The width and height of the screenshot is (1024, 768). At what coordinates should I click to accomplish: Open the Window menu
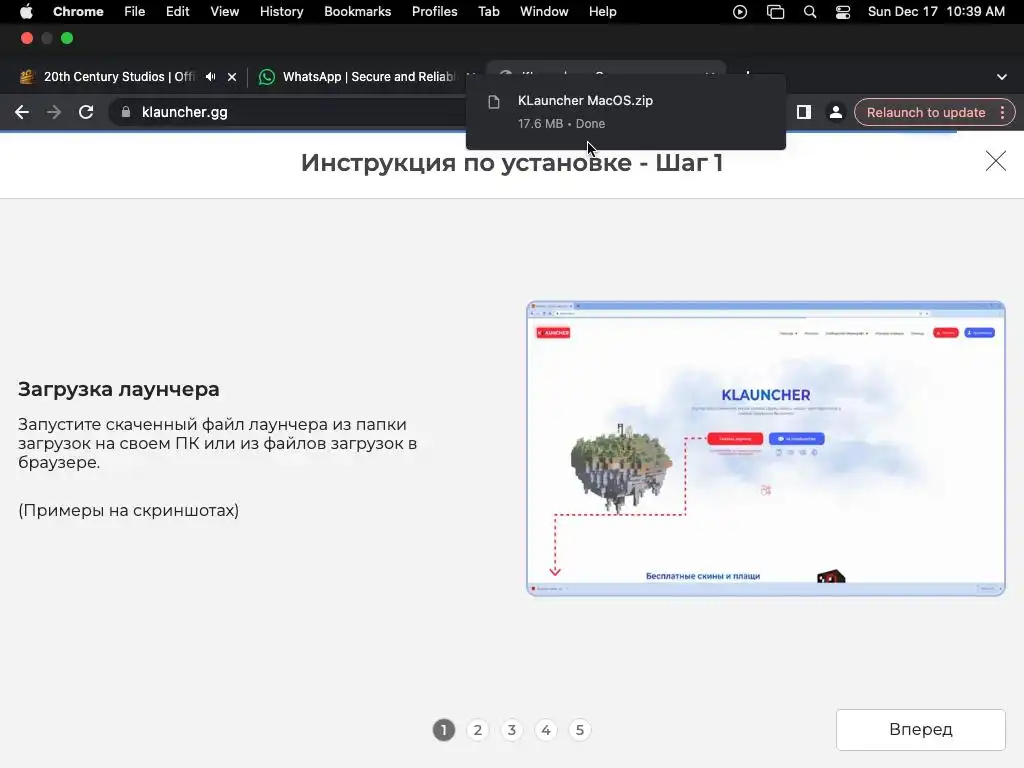point(544,12)
